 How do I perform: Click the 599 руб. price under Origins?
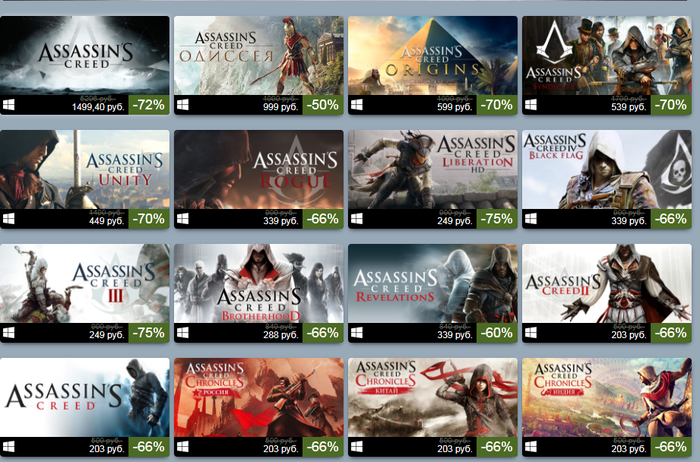454,107
